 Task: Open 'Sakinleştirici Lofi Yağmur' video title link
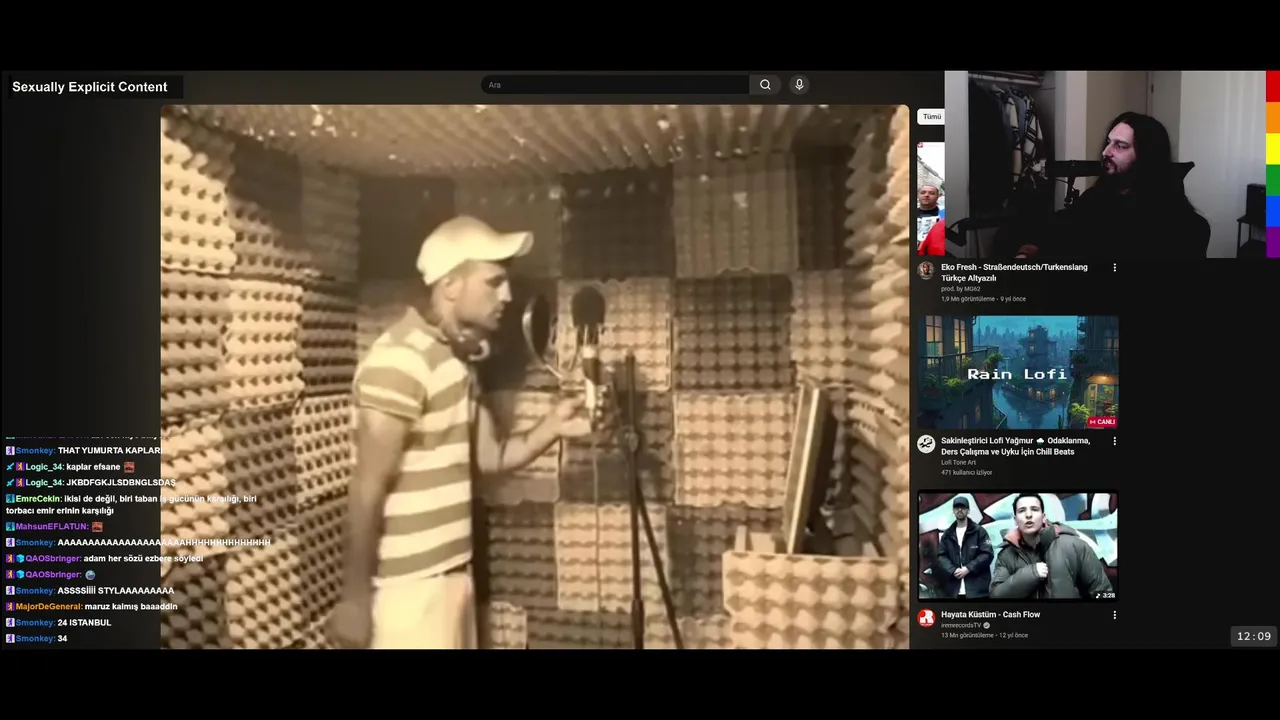1015,446
